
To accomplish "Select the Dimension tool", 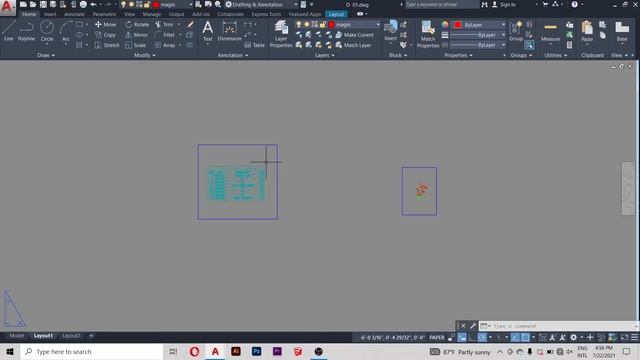I will pos(229,31).
